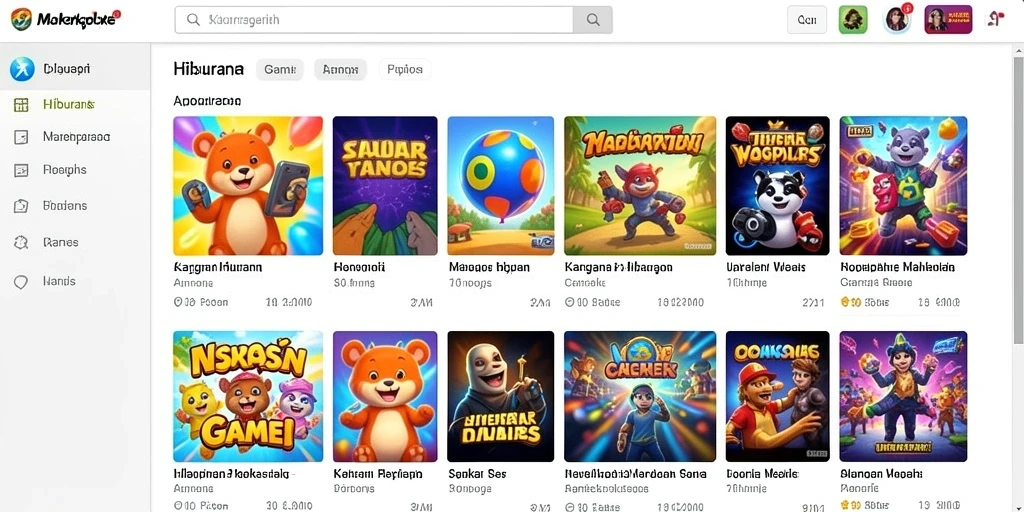This screenshot has width=1024, height=512.
Task: Click inside the search input field
Action: [374, 20]
